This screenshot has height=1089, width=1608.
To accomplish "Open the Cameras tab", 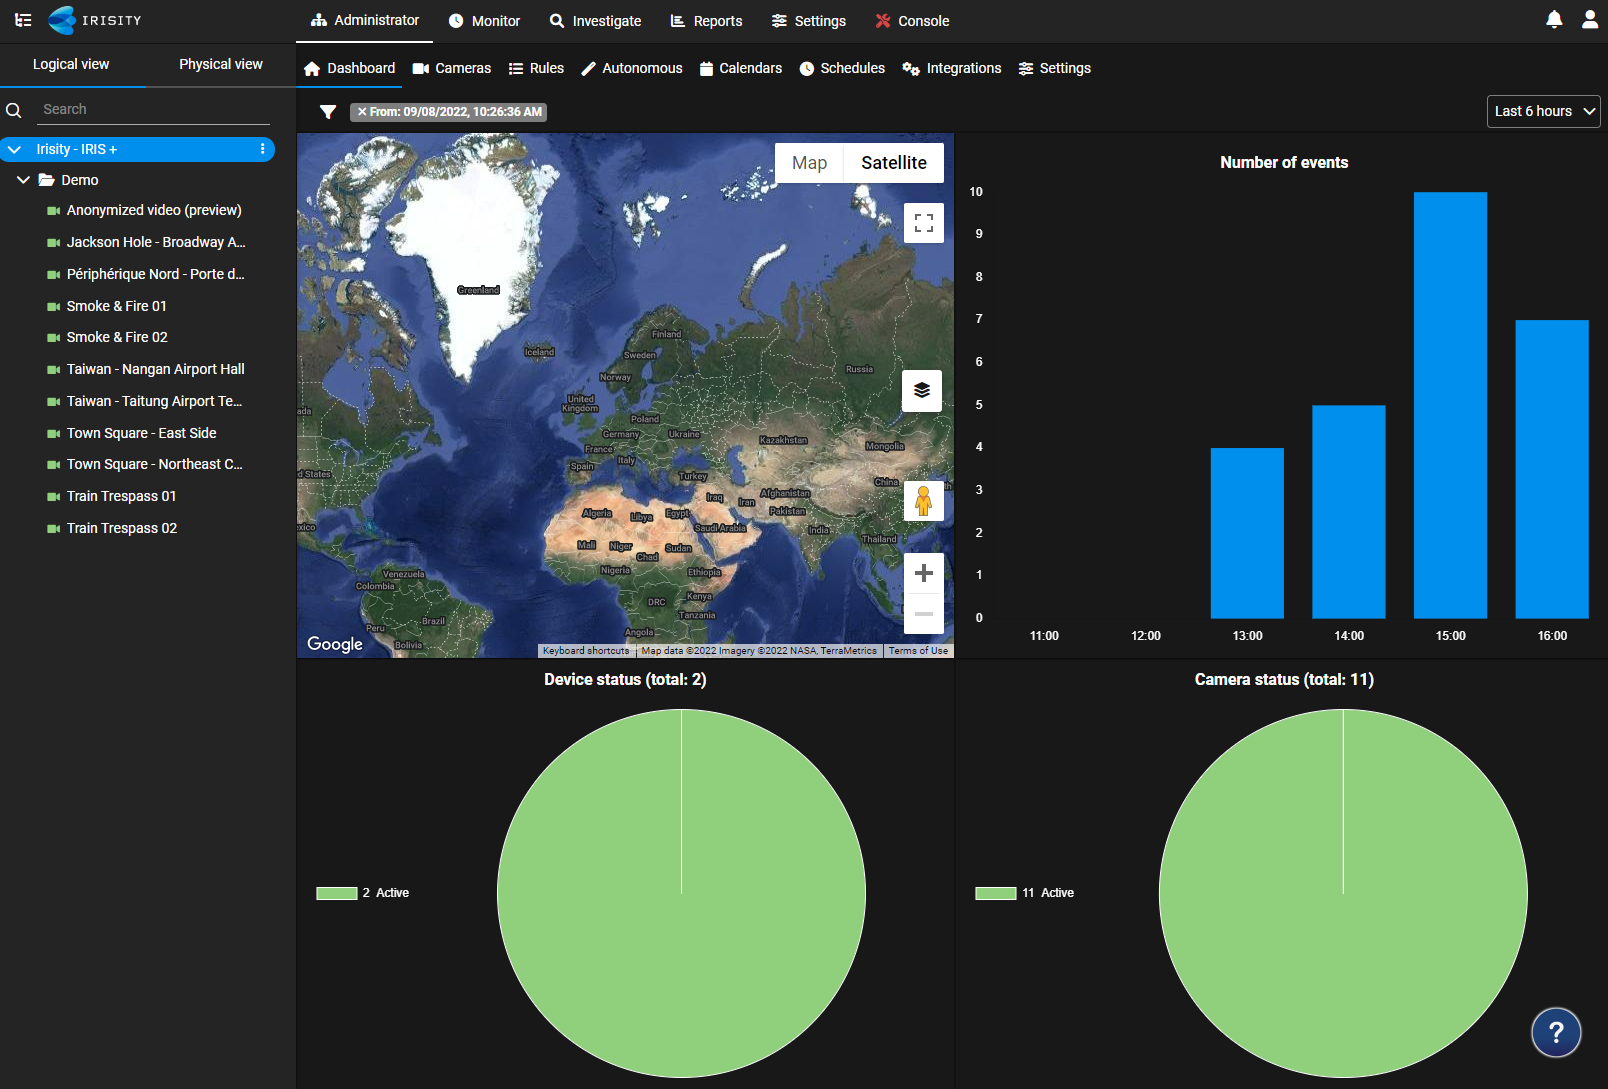I will tap(452, 68).
